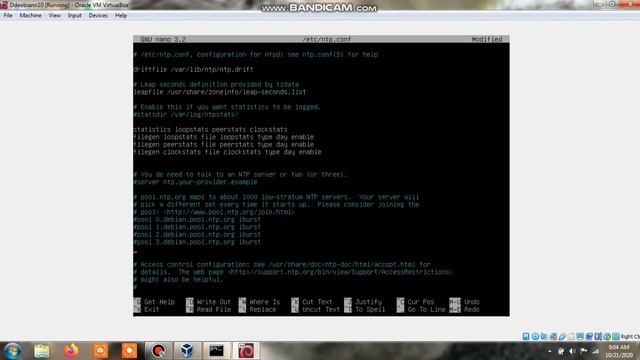Switch to the Debian VM taskbar button
The height and width of the screenshot is (360, 640).
(x=246, y=351)
